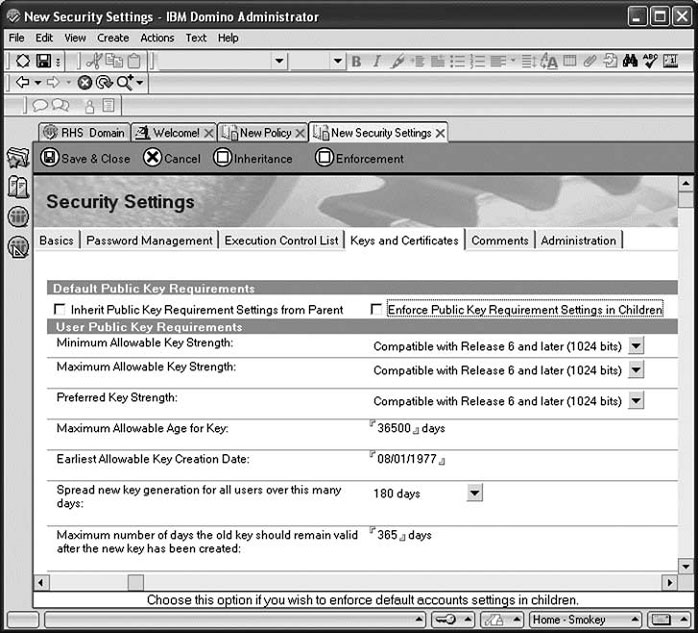Click the insert table icon
The width and height of the screenshot is (698, 633).
pos(570,61)
